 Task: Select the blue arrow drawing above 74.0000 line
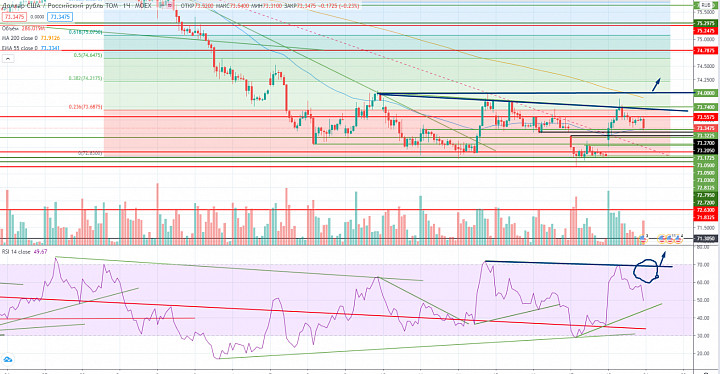[x=657, y=84]
